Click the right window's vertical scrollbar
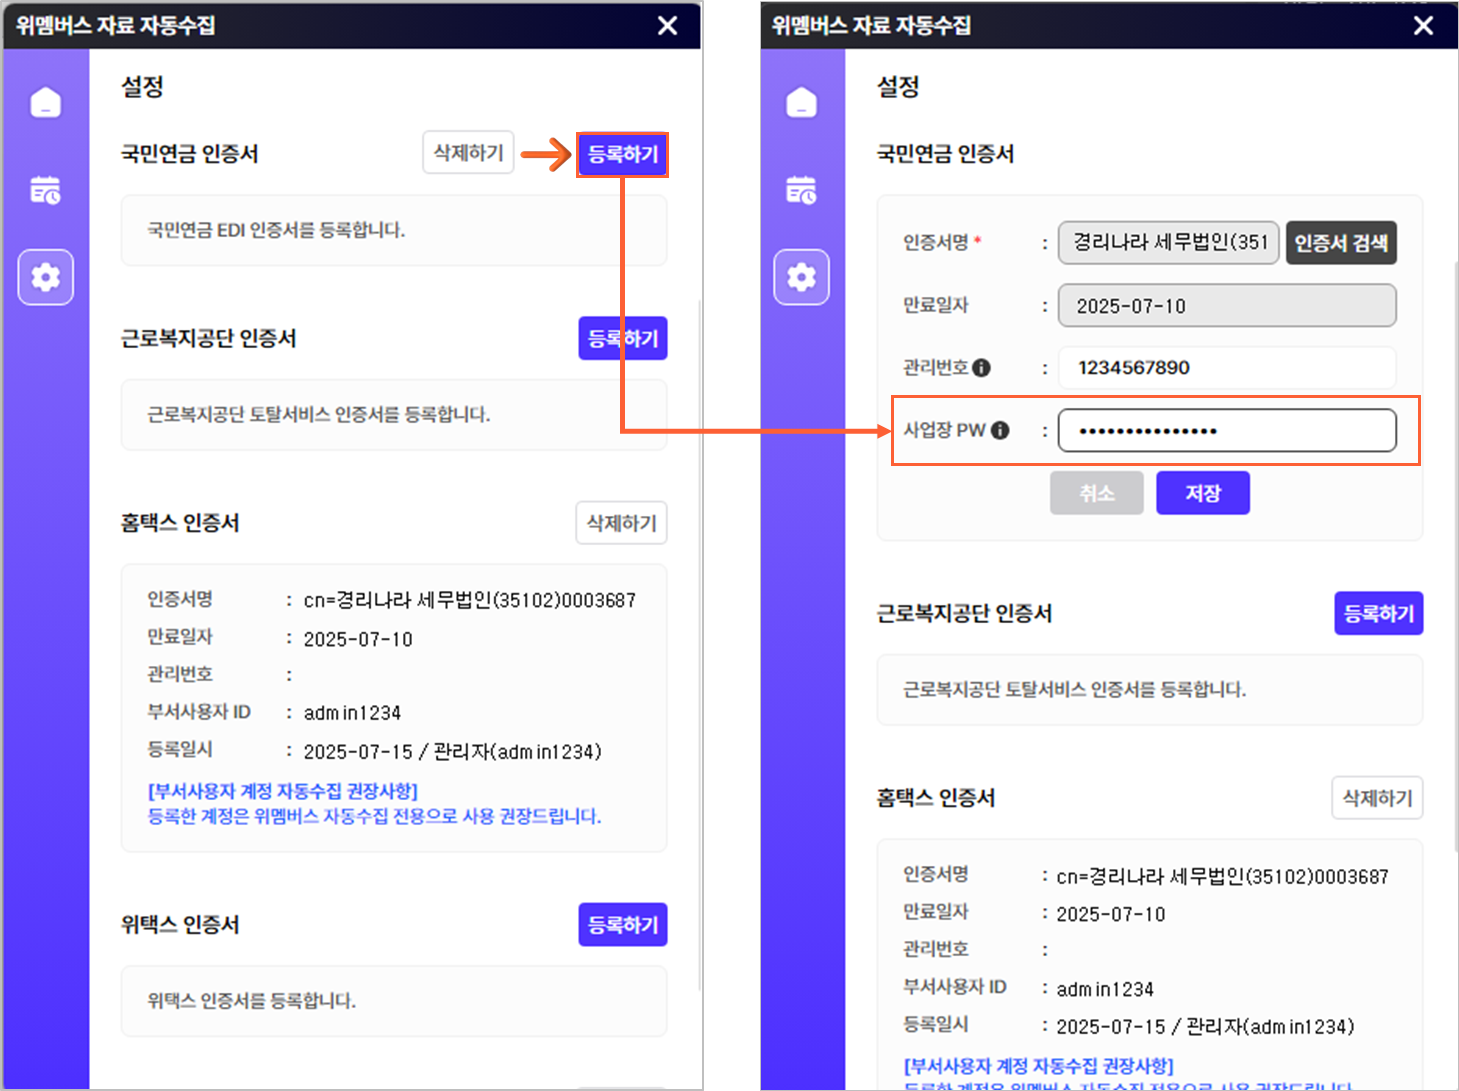The width and height of the screenshot is (1459, 1091). (x=1455, y=555)
